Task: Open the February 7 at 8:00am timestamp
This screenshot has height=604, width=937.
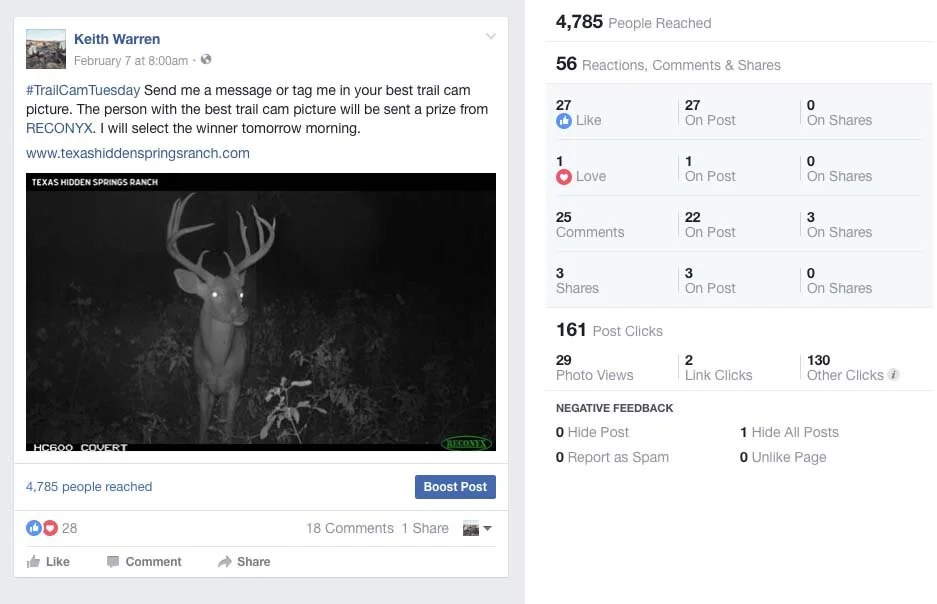Action: tap(131, 60)
